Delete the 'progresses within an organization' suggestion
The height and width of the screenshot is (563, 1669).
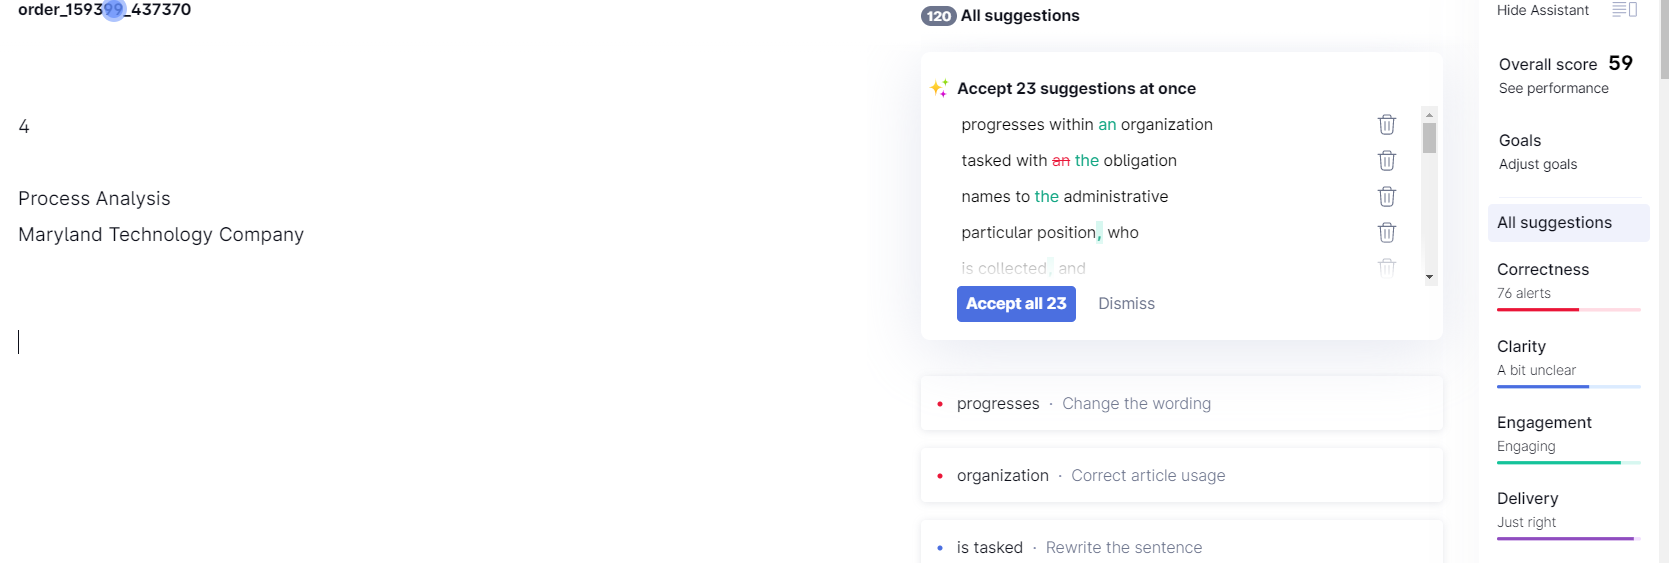tap(1386, 124)
